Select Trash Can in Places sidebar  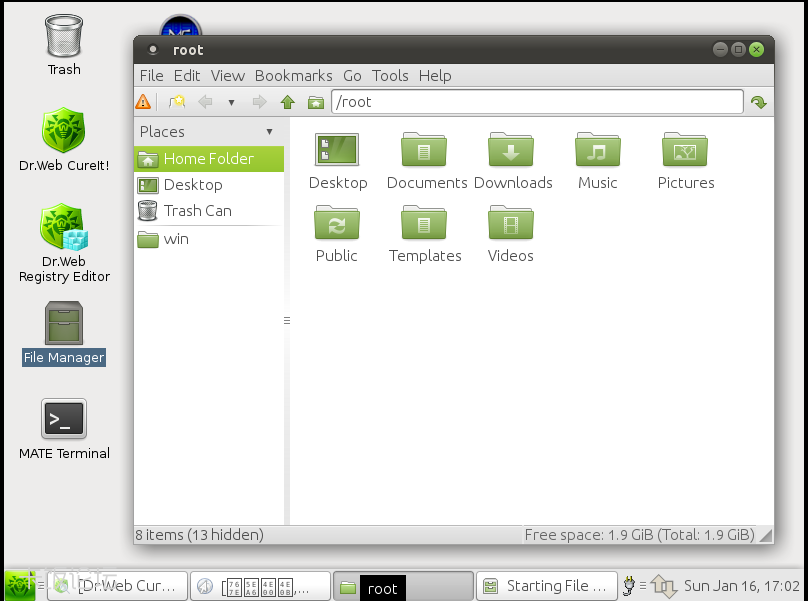pos(197,211)
